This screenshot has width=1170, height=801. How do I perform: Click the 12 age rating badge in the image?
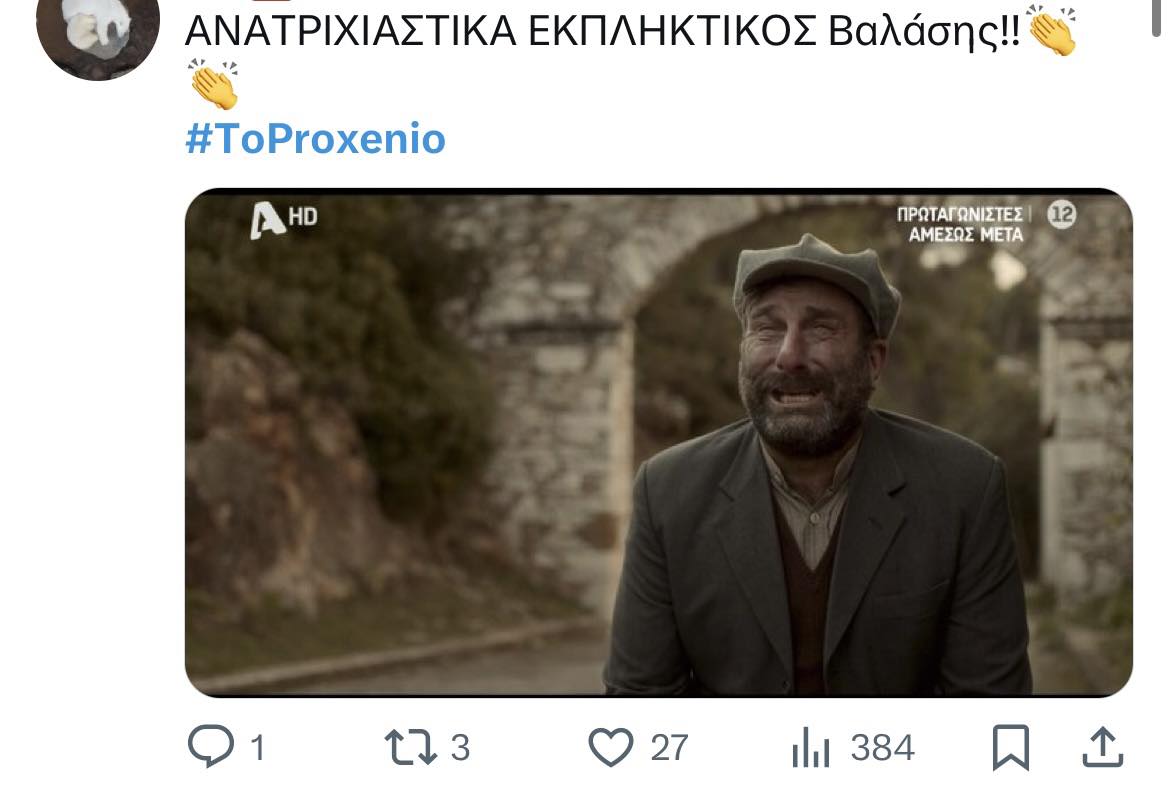(x=1062, y=215)
